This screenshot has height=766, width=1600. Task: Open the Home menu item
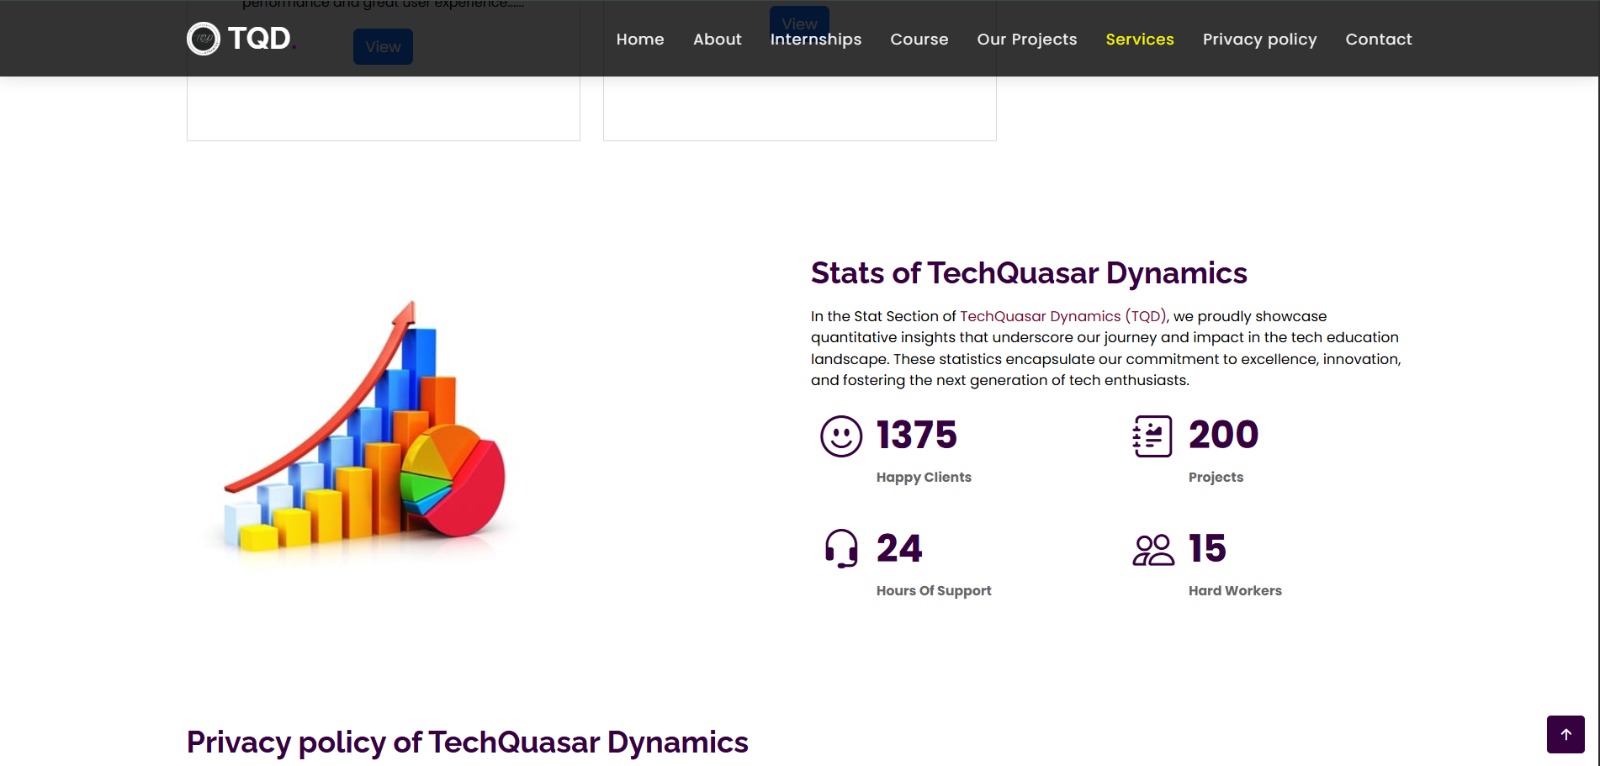click(x=640, y=39)
